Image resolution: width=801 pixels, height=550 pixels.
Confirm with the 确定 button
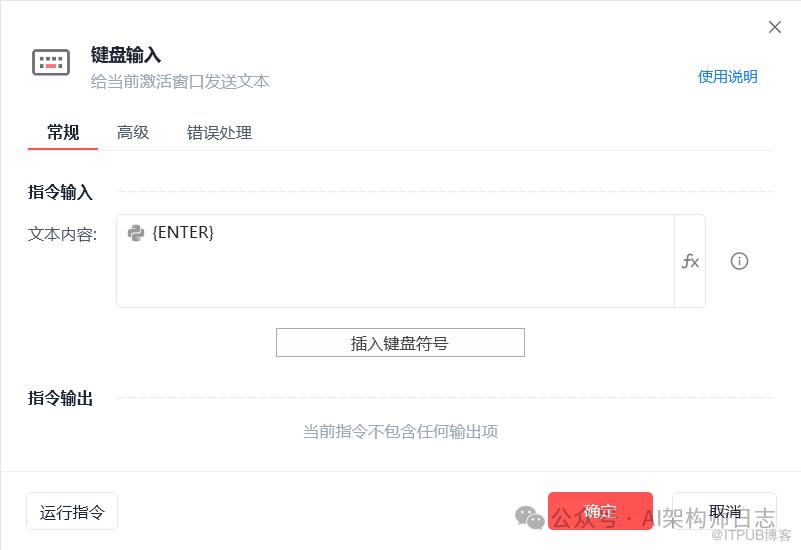click(600, 512)
